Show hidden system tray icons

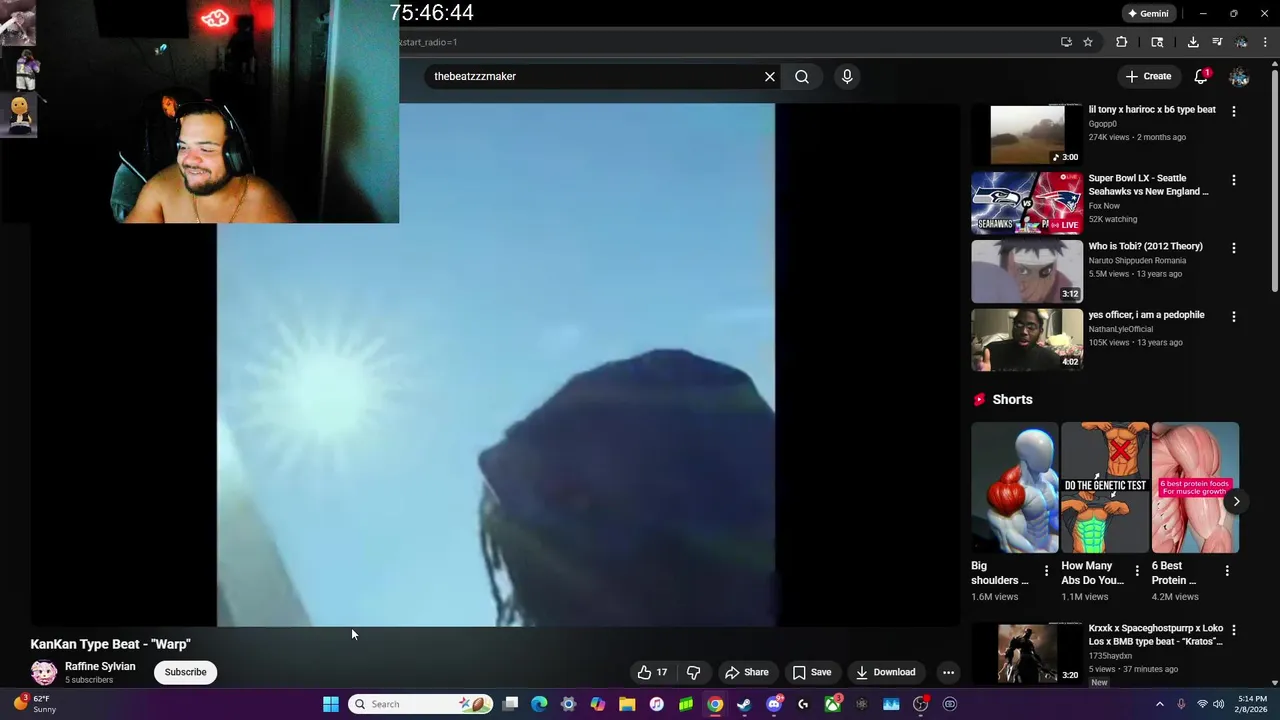point(1160,704)
